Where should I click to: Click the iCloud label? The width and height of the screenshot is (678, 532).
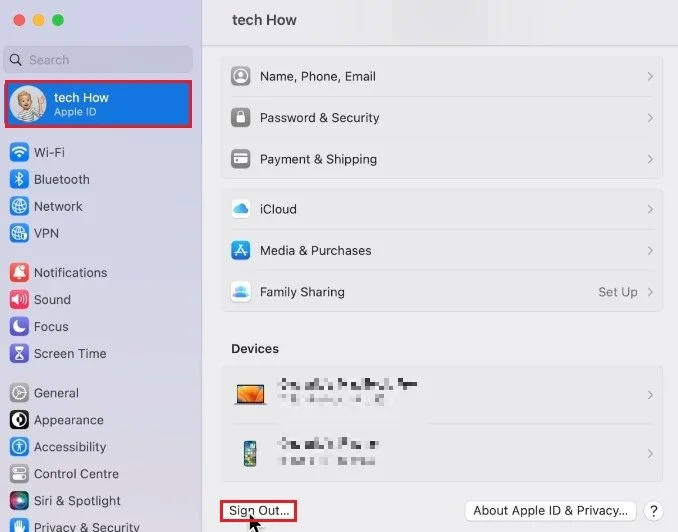[x=278, y=209]
